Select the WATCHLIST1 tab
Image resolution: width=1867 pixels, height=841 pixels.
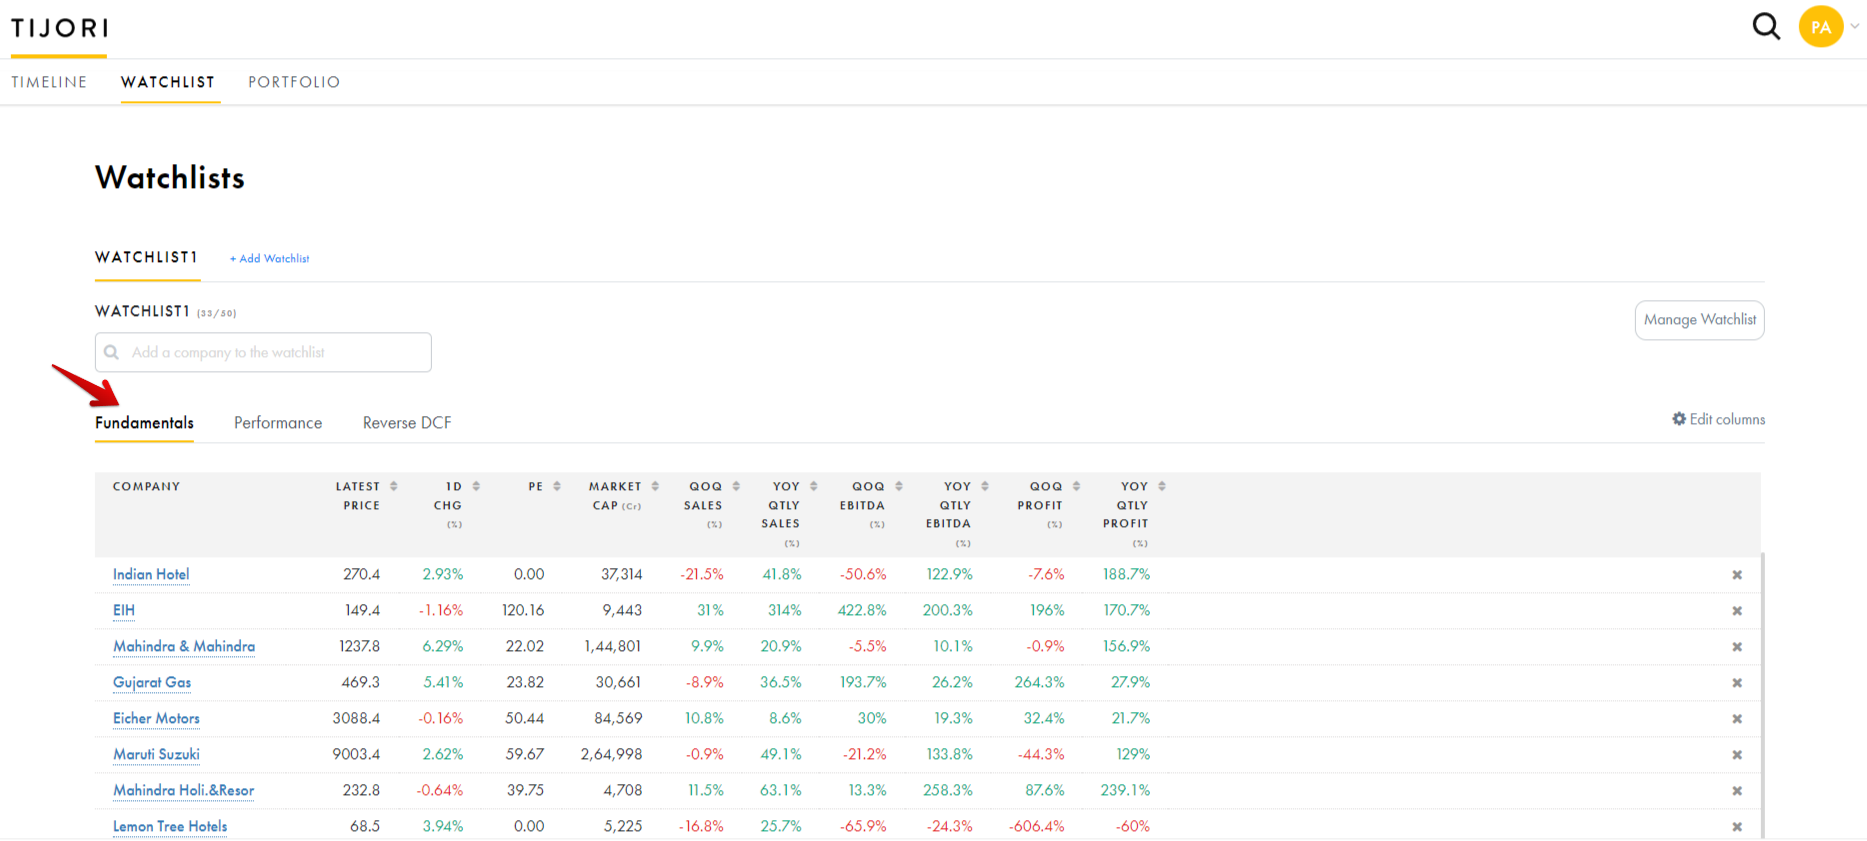coord(147,257)
